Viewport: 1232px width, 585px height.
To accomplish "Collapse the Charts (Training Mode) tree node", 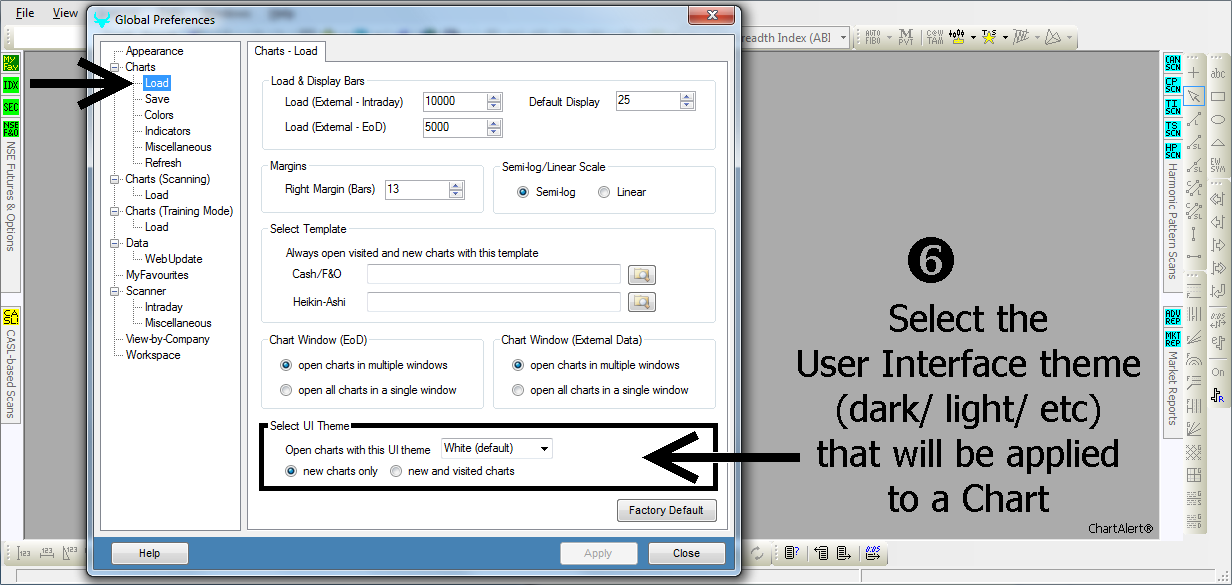I will pos(114,211).
